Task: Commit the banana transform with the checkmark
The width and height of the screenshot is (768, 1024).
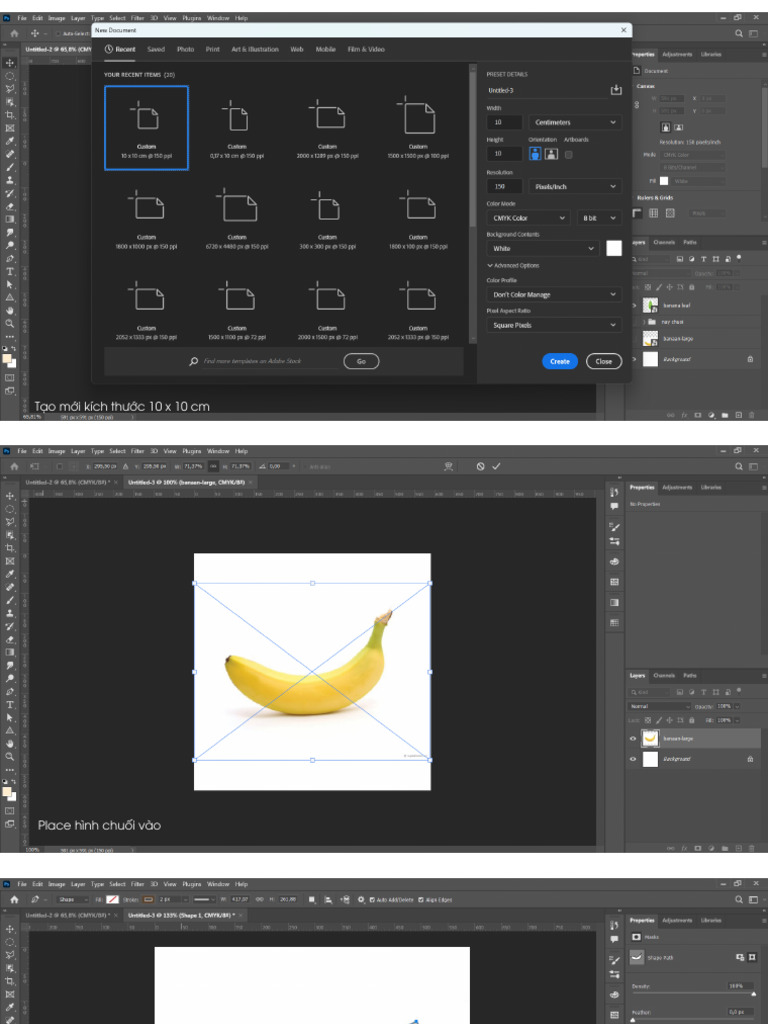Action: pyautogui.click(x=496, y=466)
